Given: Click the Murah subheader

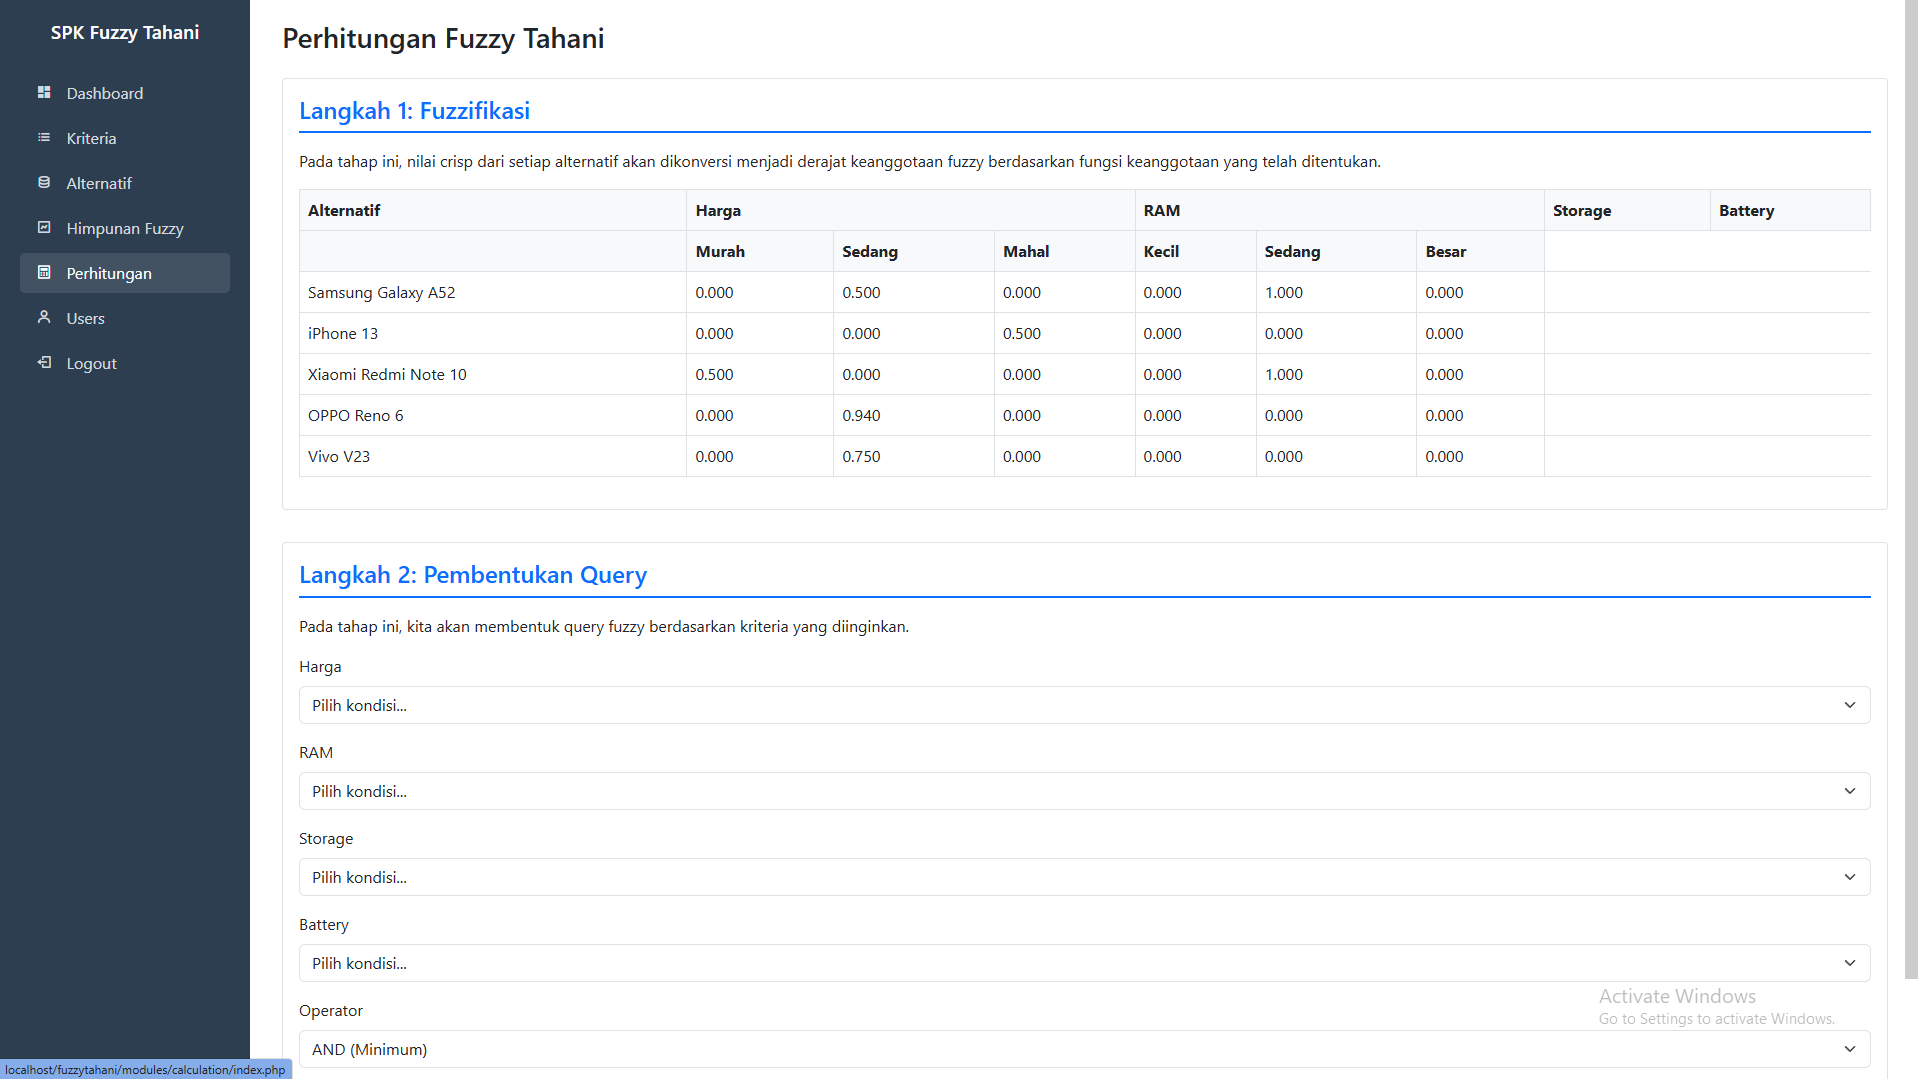Looking at the screenshot, I should (720, 251).
